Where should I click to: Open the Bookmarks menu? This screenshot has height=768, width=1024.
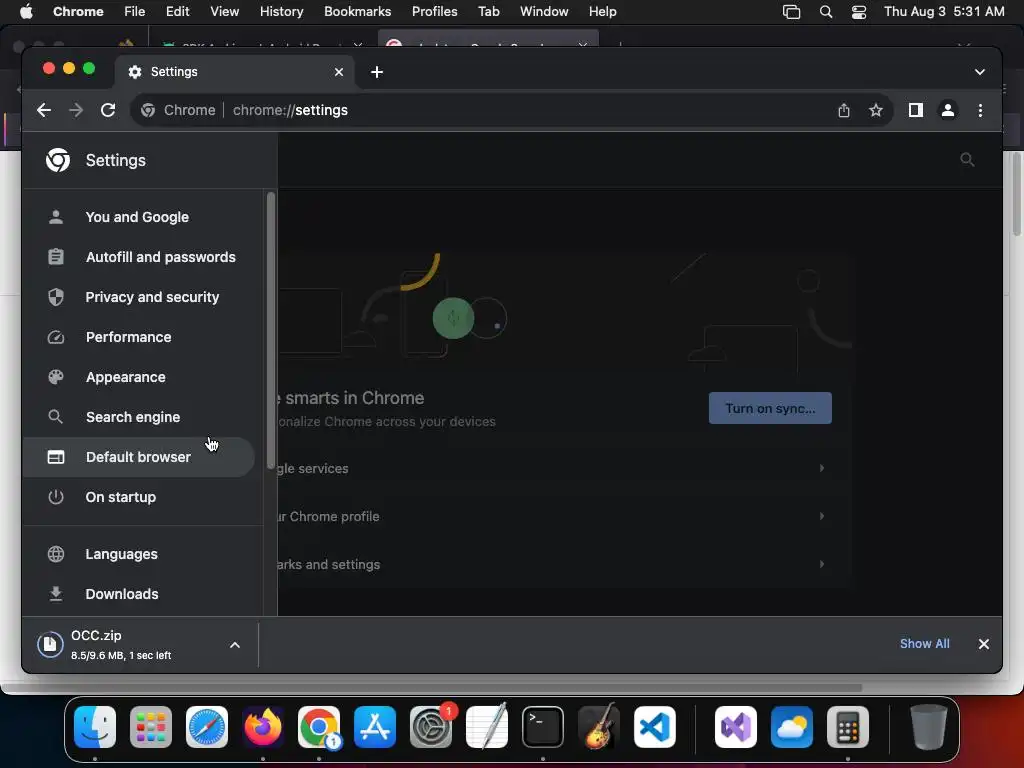[x=357, y=11]
